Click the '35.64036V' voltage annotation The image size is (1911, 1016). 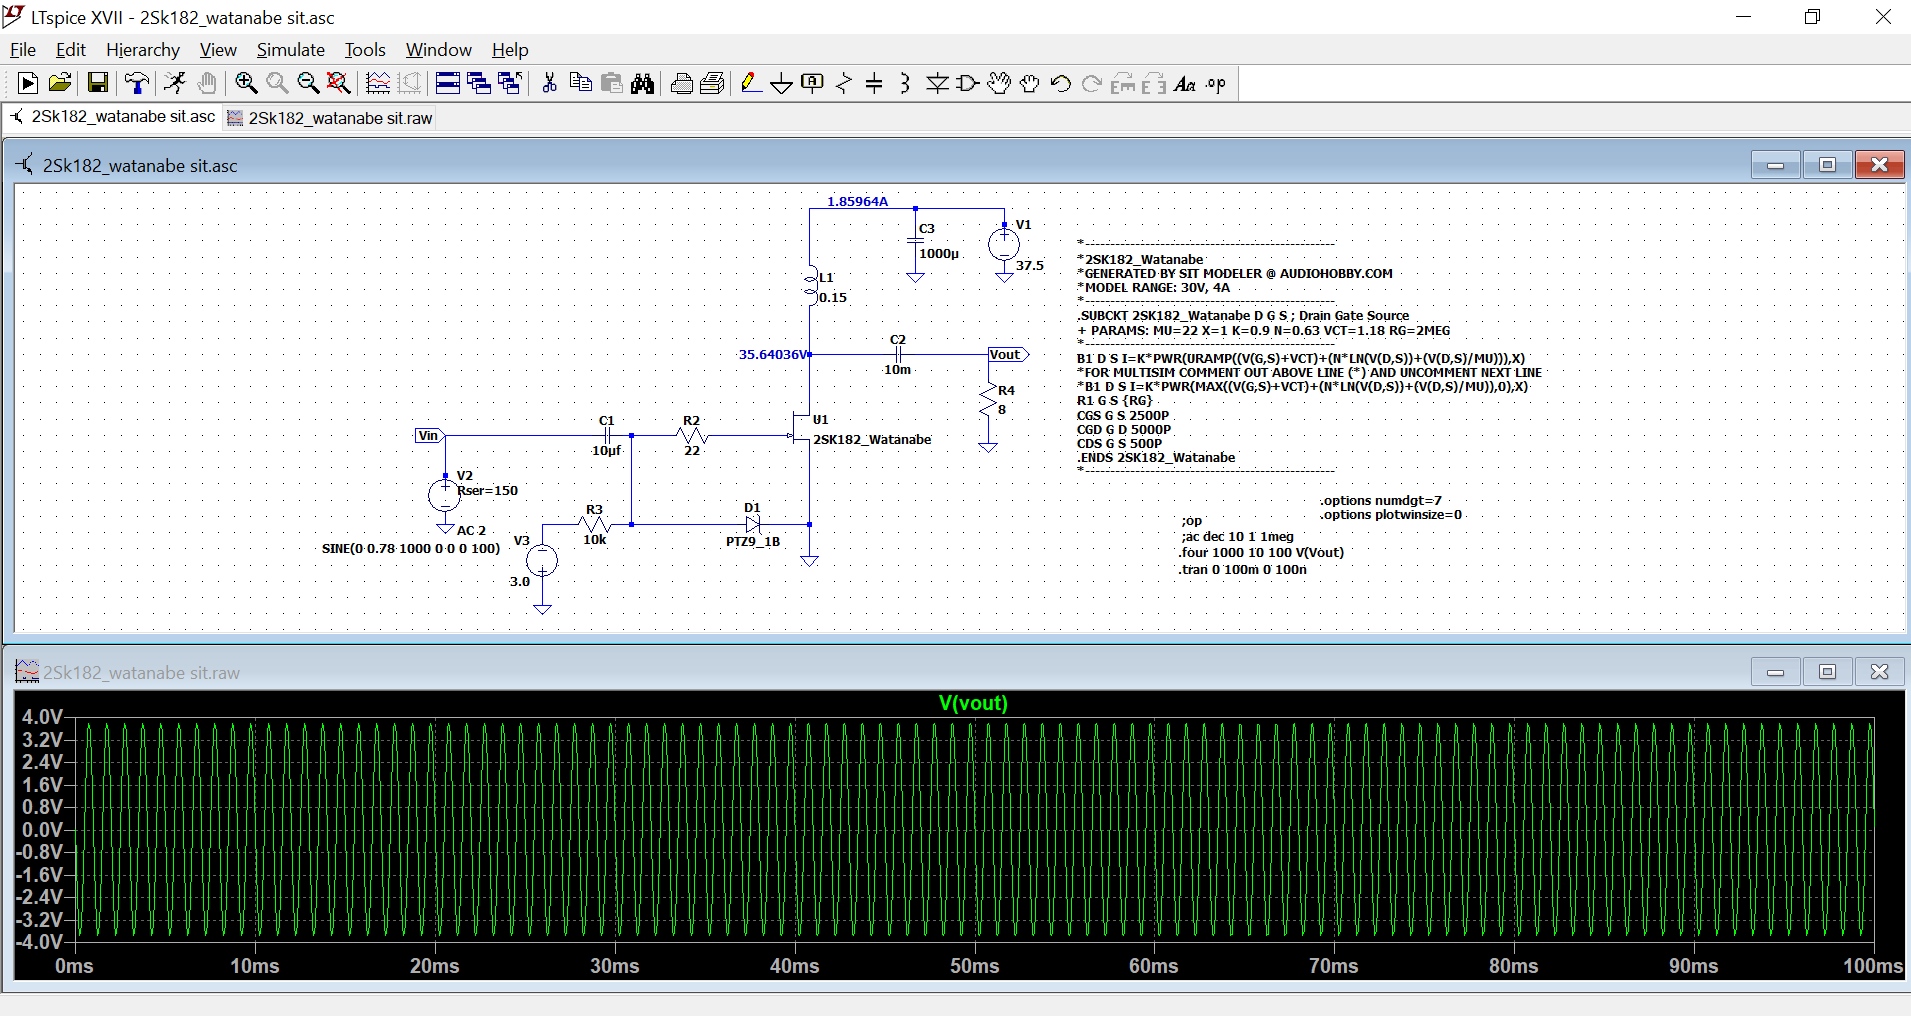click(x=773, y=355)
